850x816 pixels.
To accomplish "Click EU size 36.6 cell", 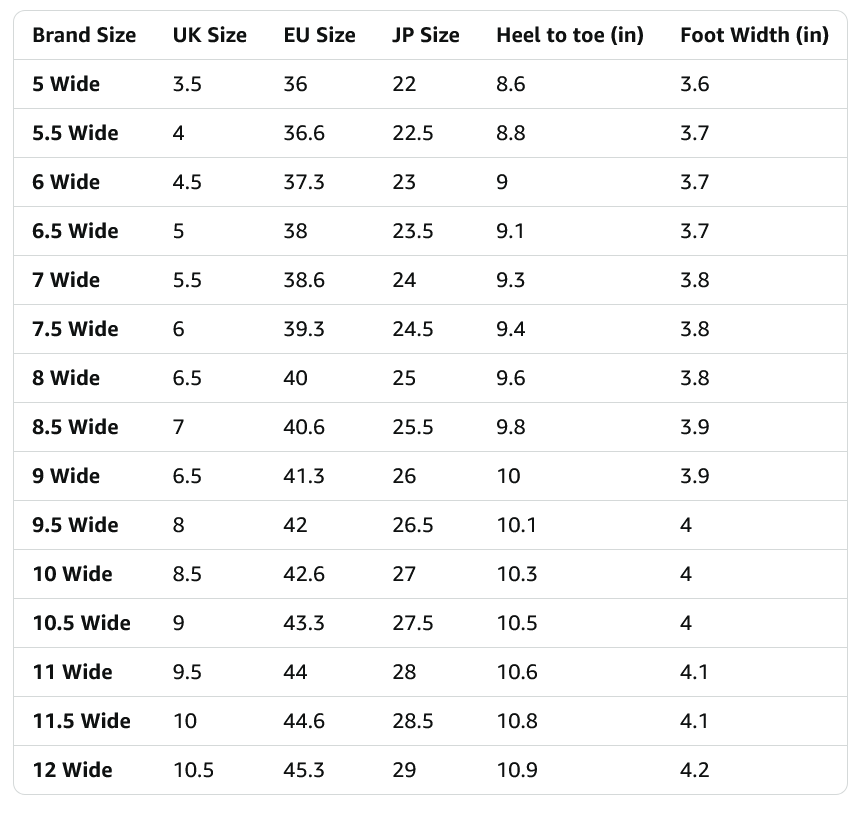I will (x=304, y=133).
